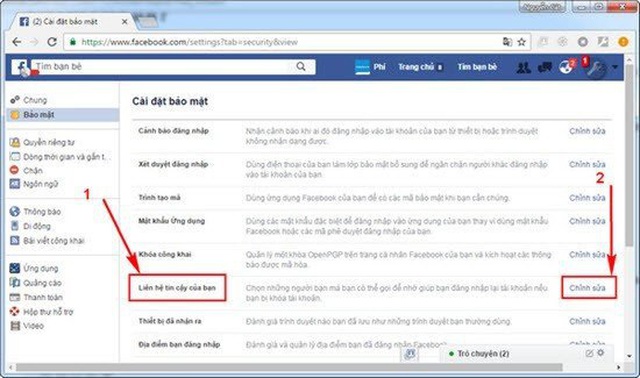640x378 pixels.
Task: Open the Phí profile link
Action: coord(370,67)
